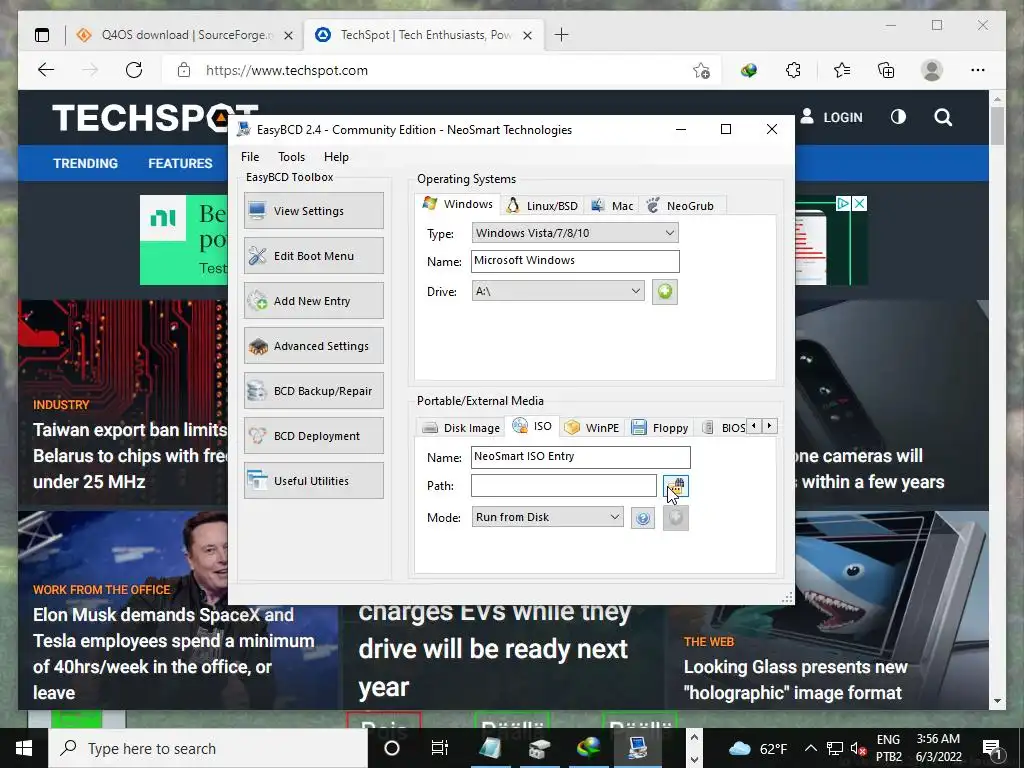Open Edge extensions puzzle icon
Viewport: 1024px width, 768px height.
[793, 70]
